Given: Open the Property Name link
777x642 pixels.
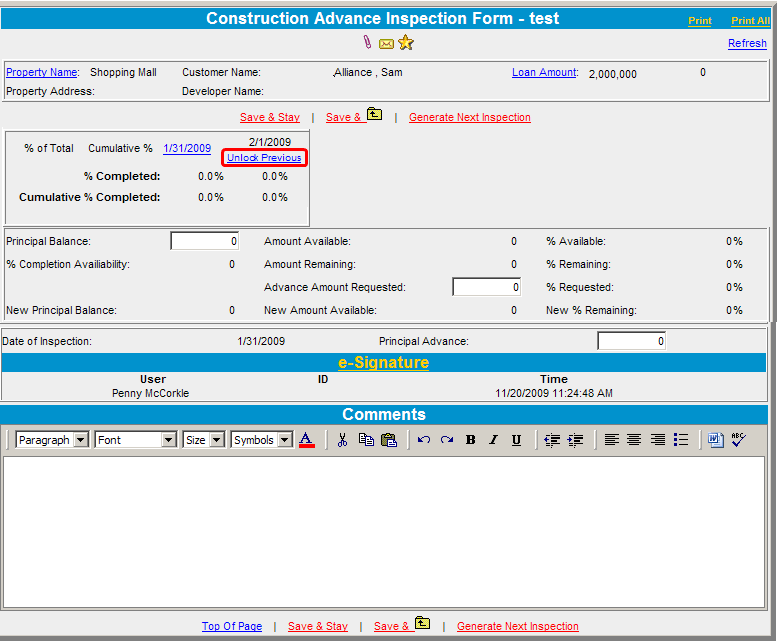Looking at the screenshot, I should pos(42,72).
